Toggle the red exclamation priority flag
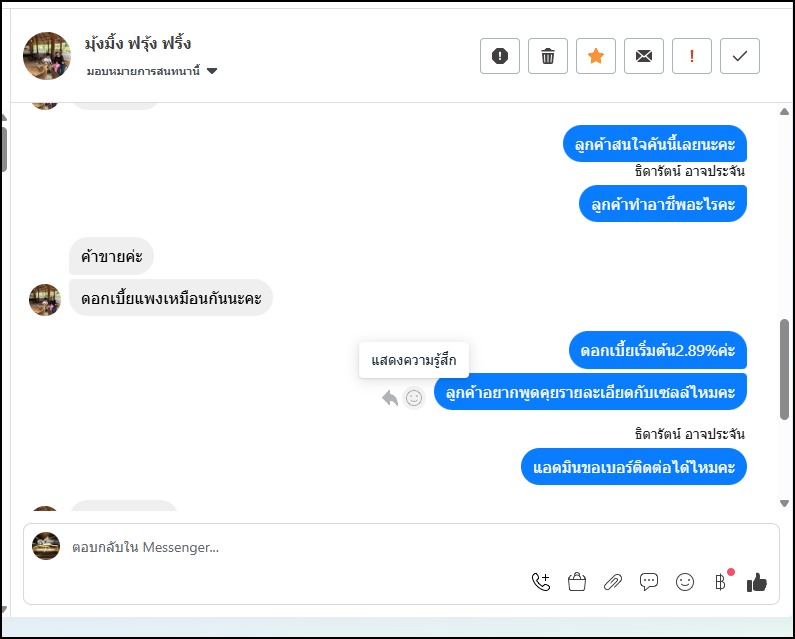 [692, 56]
